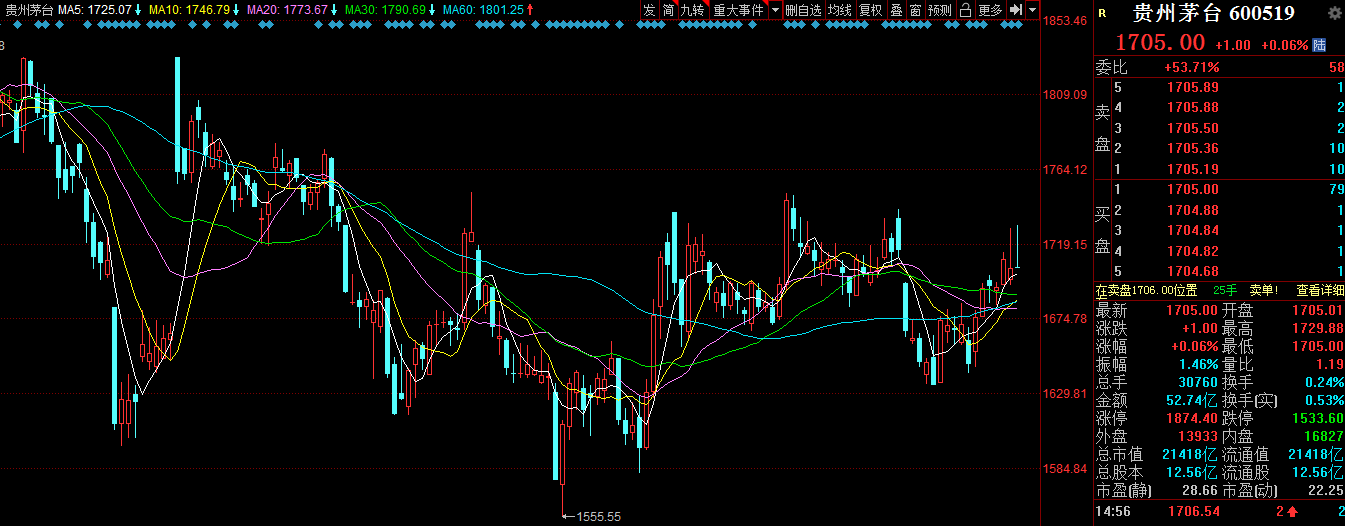
Task: Select buy level 5 price 1704.68
Action: pyautogui.click(x=1192, y=271)
